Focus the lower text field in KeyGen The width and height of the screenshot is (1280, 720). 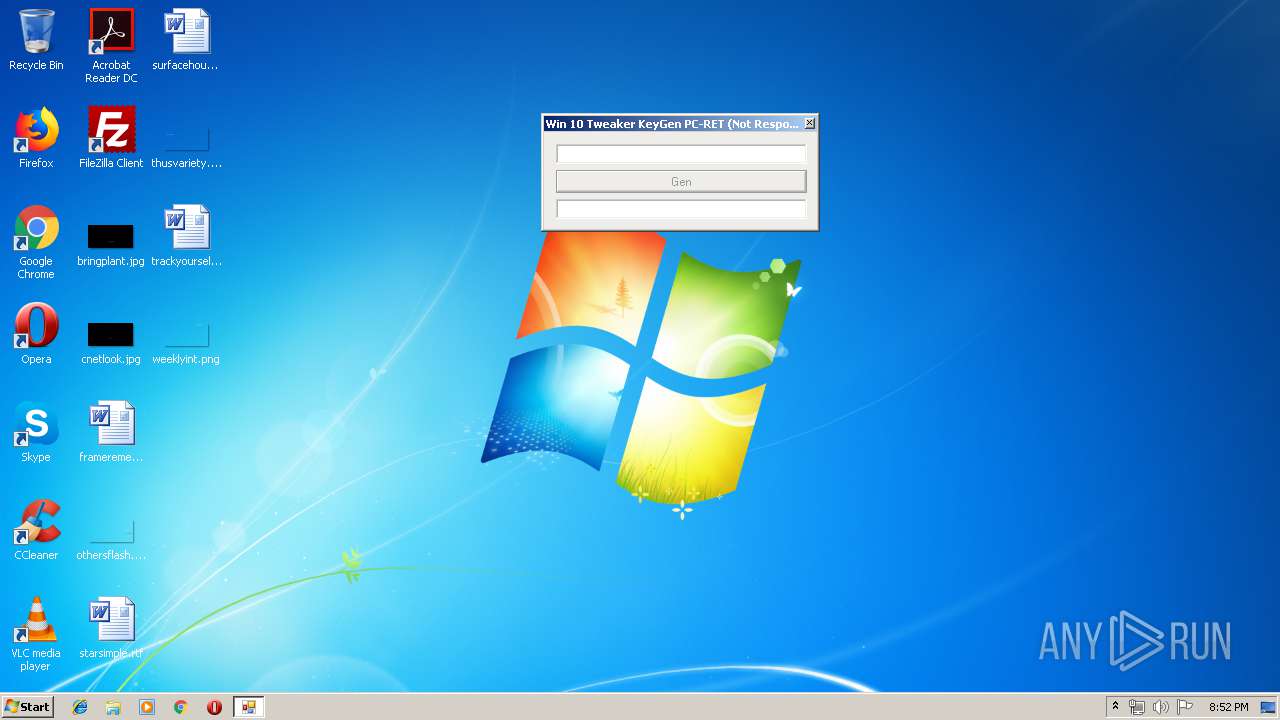681,209
